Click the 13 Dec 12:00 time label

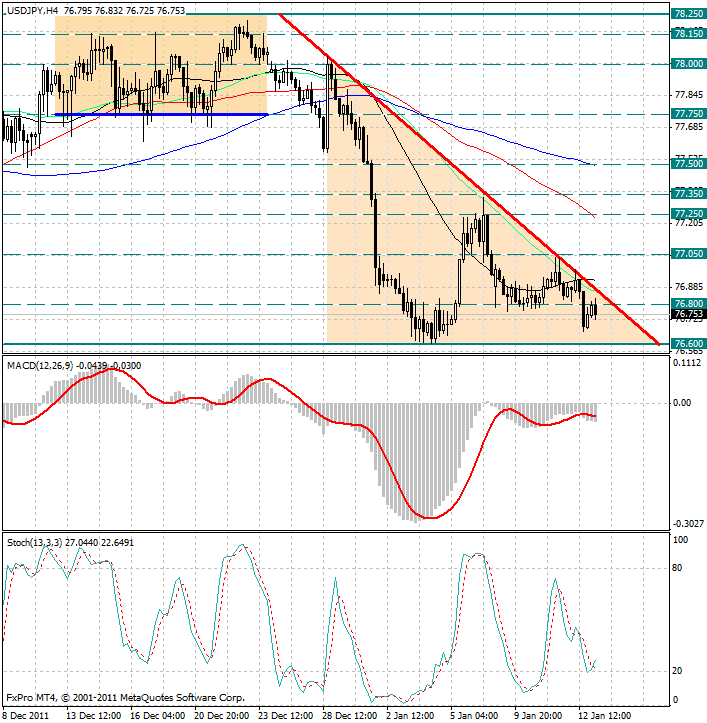[x=94, y=716]
